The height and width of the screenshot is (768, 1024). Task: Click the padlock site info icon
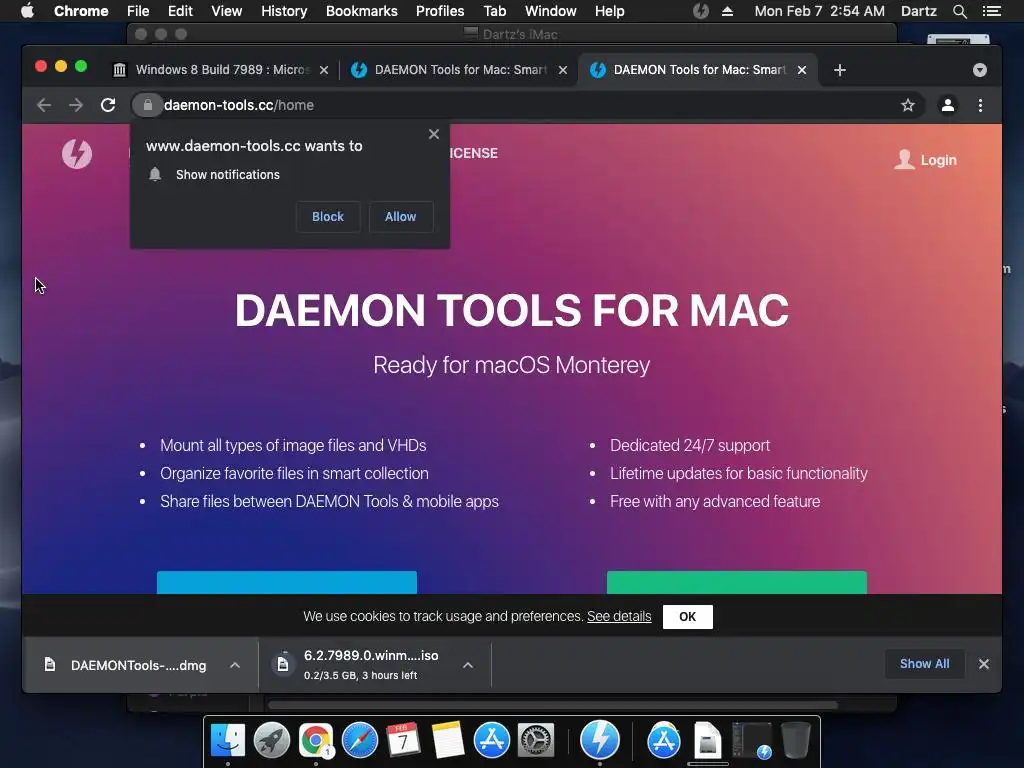coord(148,105)
